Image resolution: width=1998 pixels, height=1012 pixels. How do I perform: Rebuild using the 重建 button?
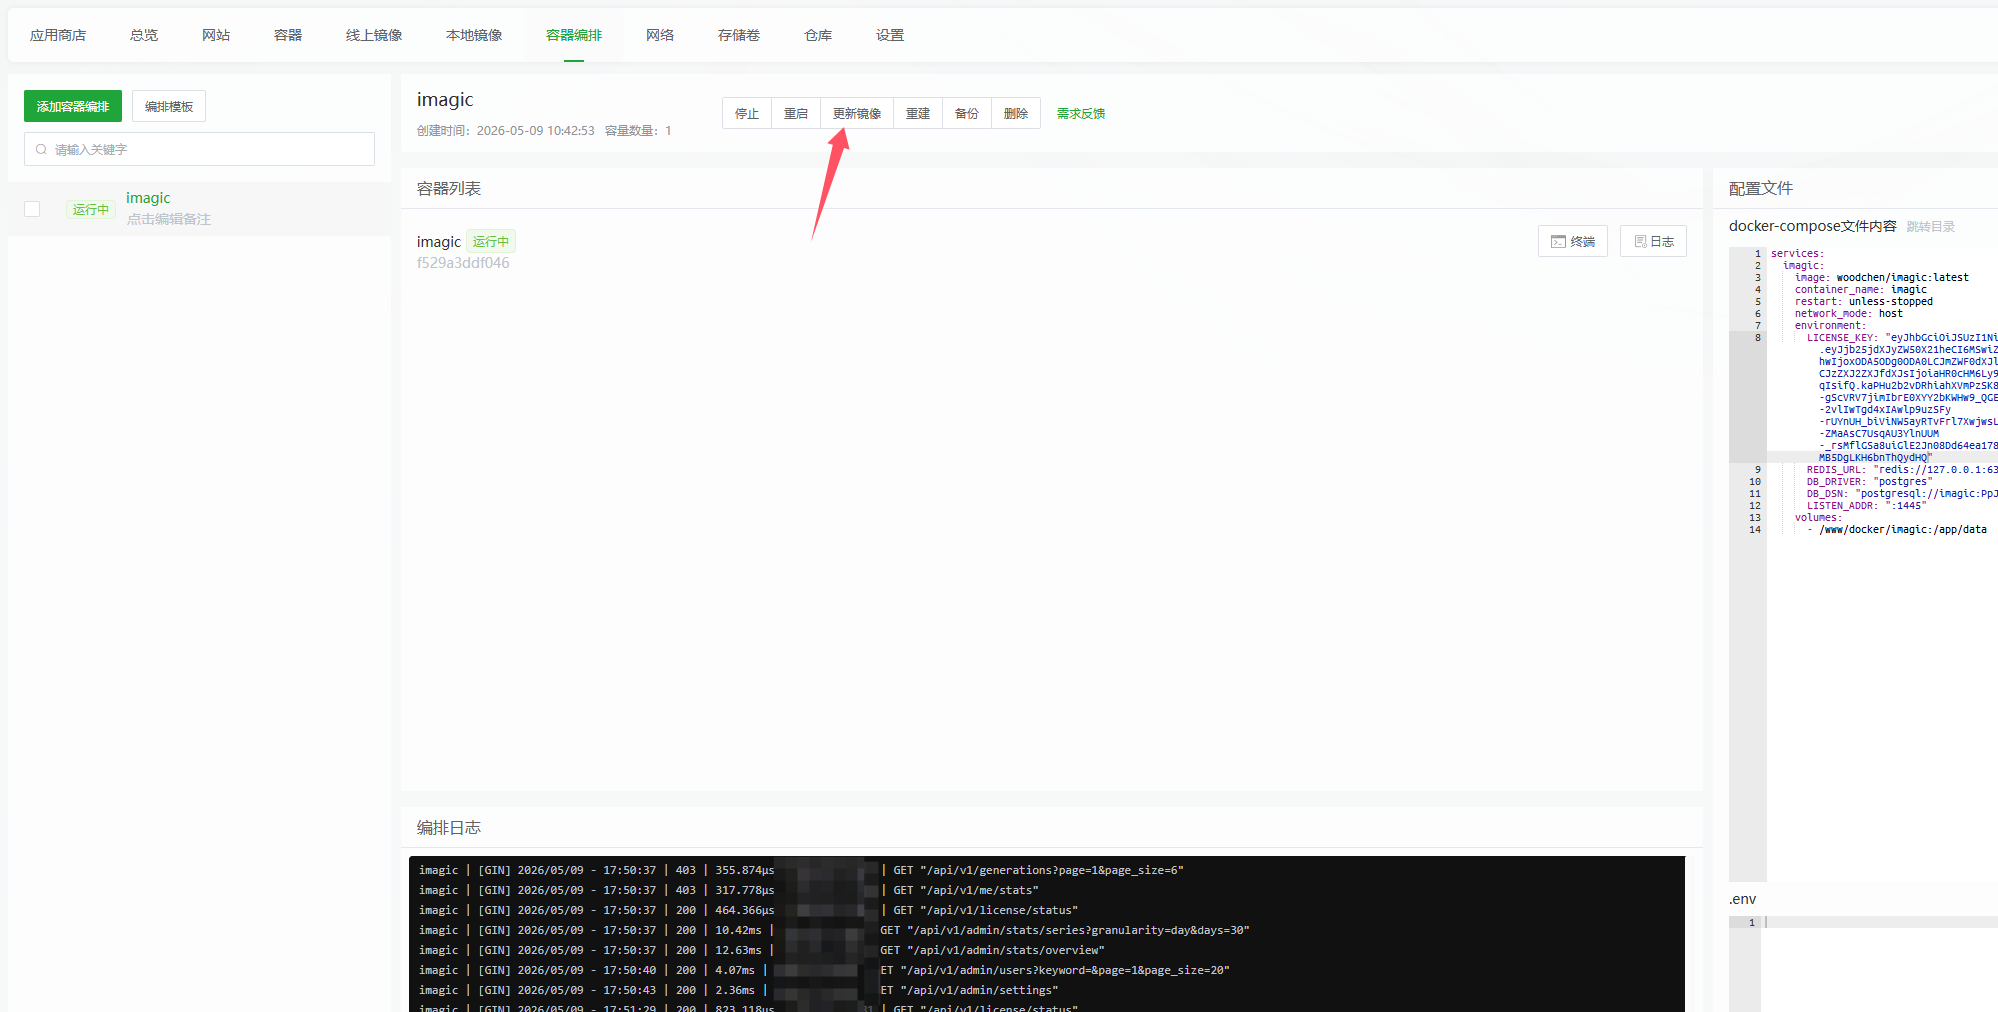pyautogui.click(x=918, y=113)
